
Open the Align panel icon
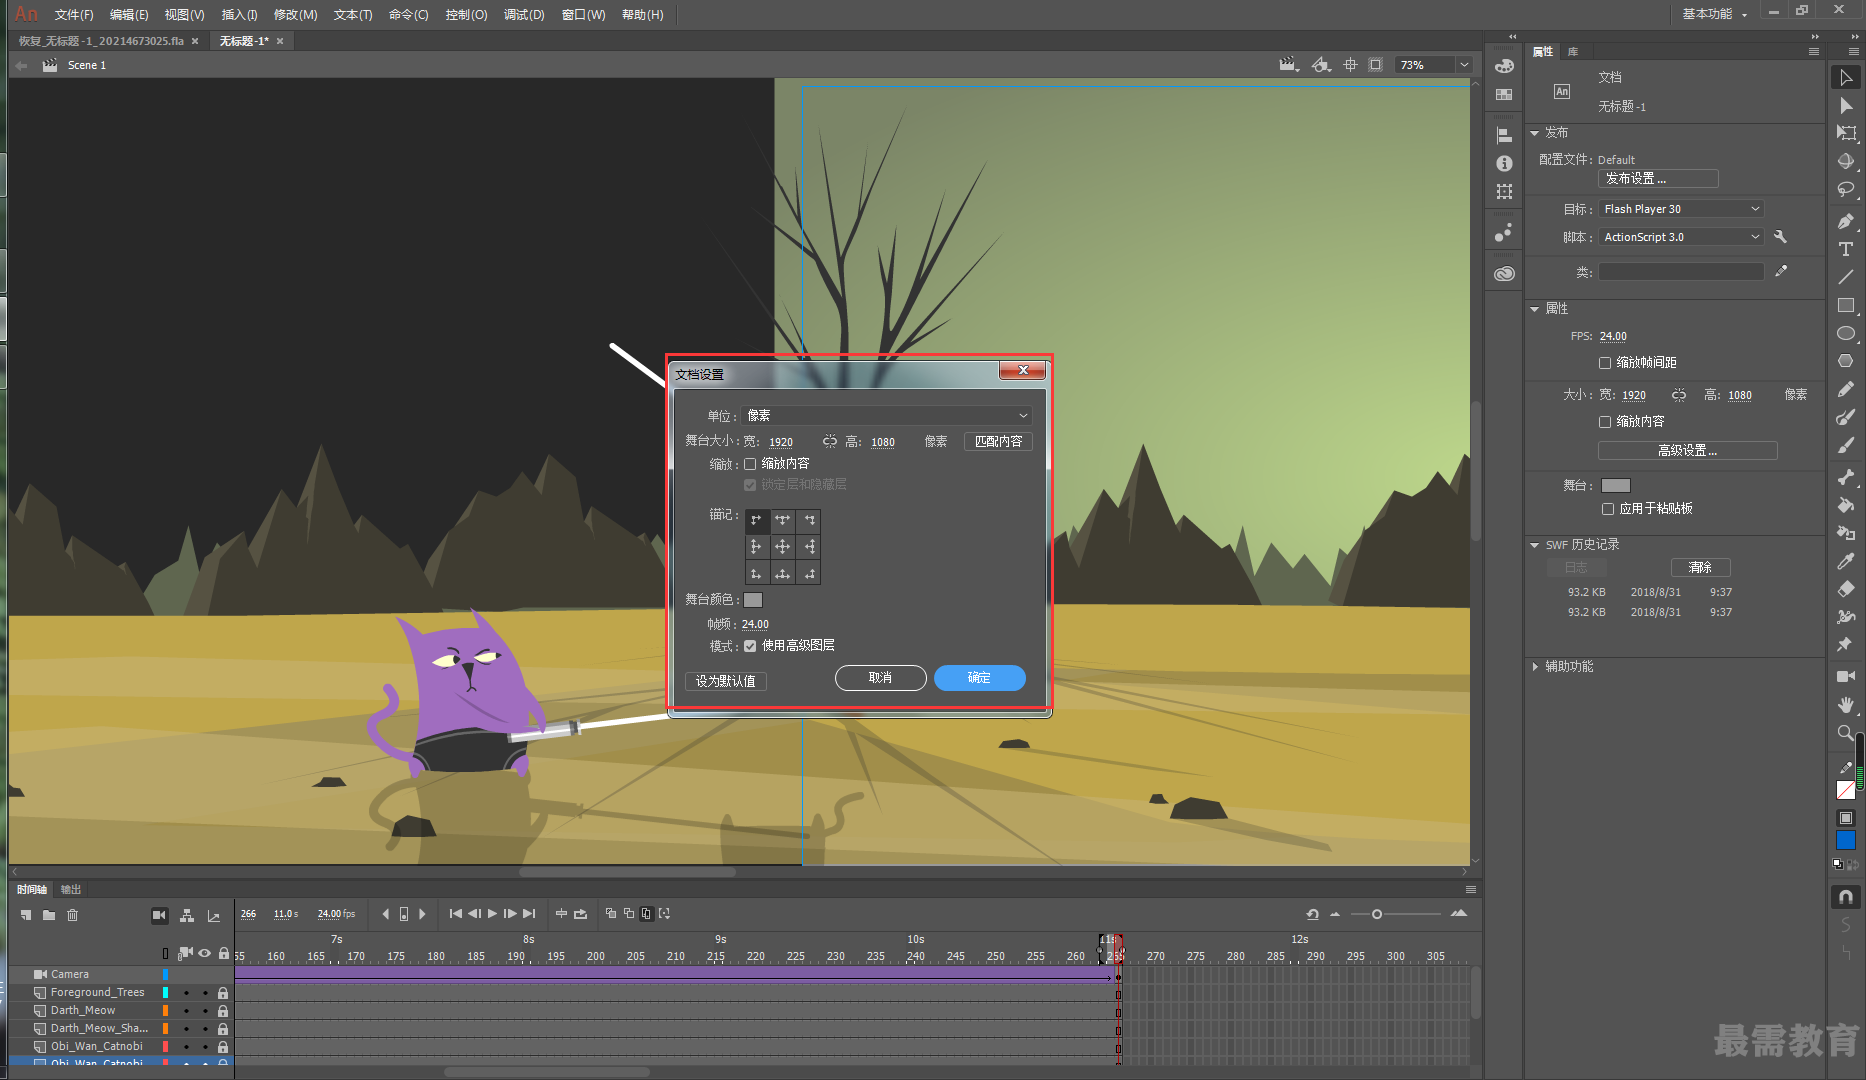click(1504, 135)
